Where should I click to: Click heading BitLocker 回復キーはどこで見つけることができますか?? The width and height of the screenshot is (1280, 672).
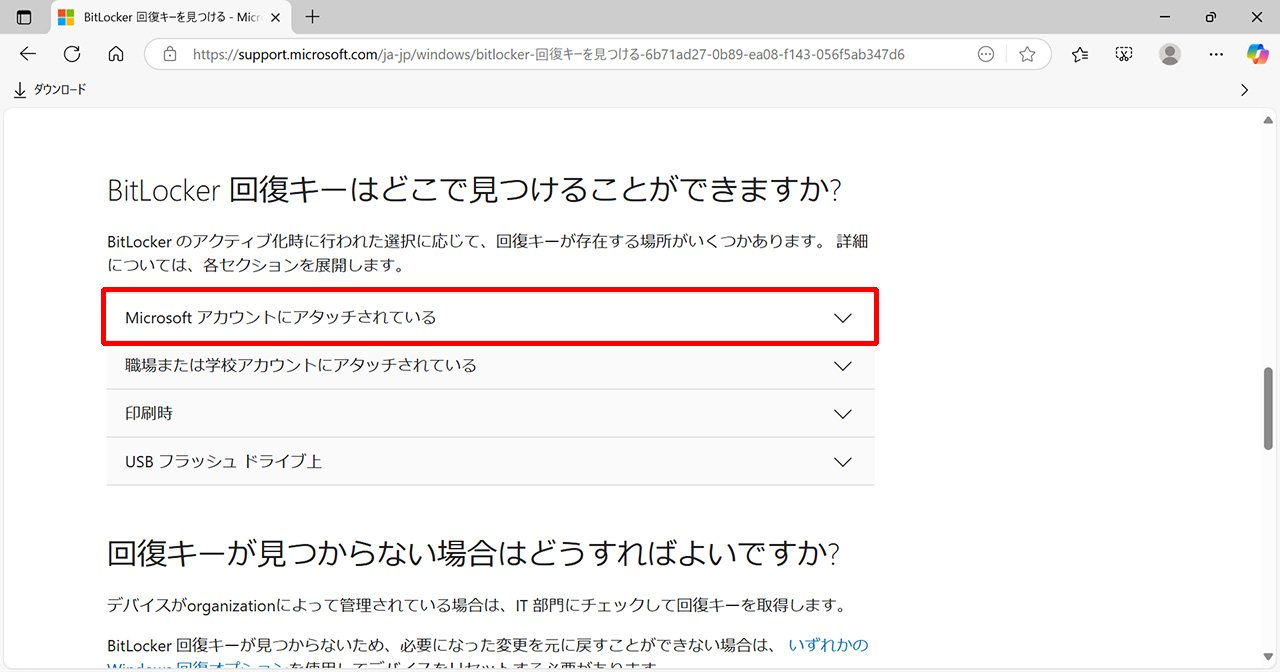[x=474, y=190]
